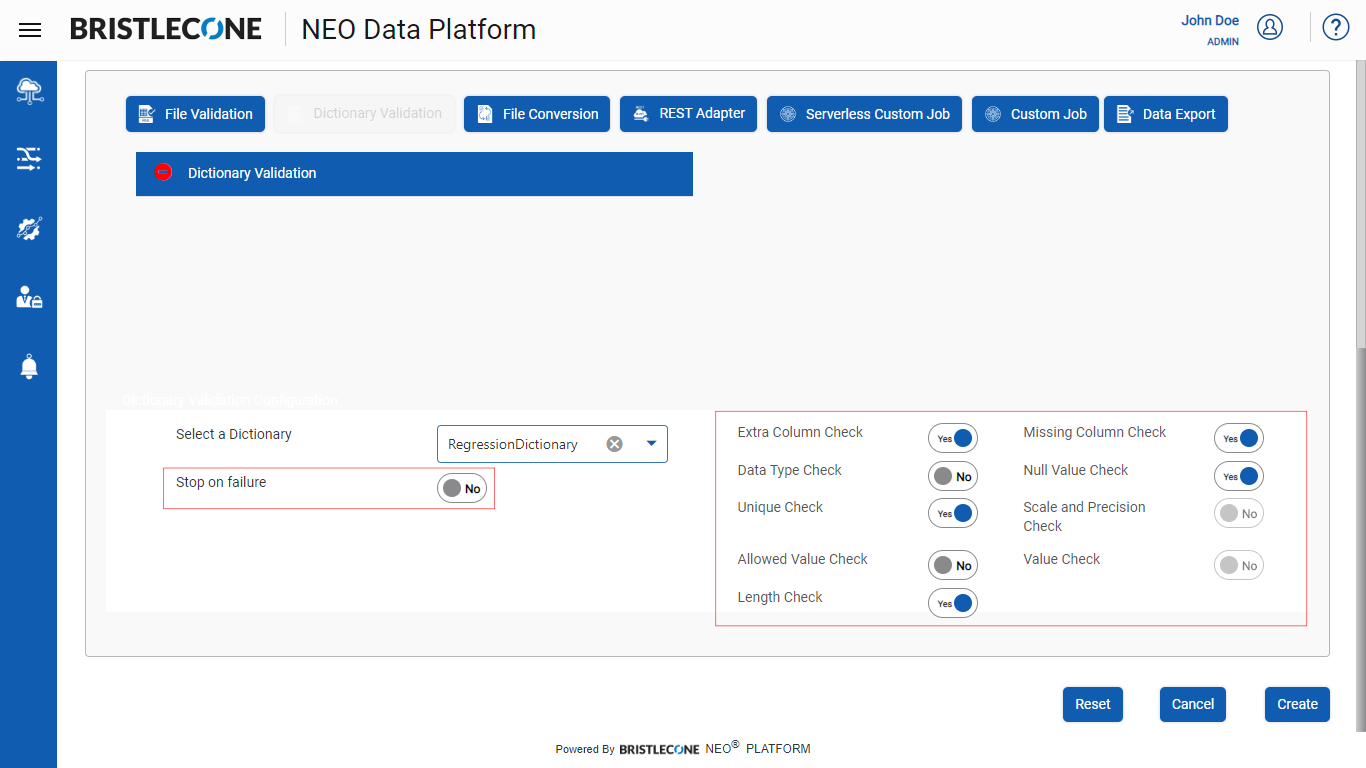1366x768 pixels.
Task: Disable the Missing Column Check toggle
Action: [1239, 438]
